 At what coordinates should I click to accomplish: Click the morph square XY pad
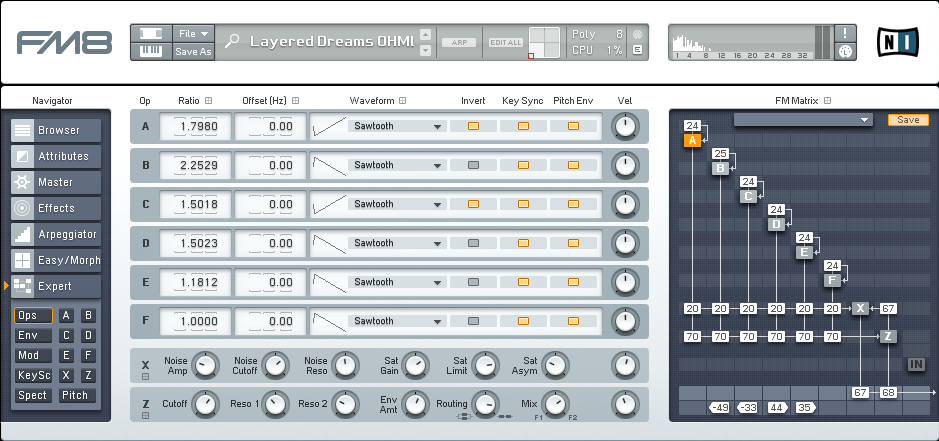(544, 43)
